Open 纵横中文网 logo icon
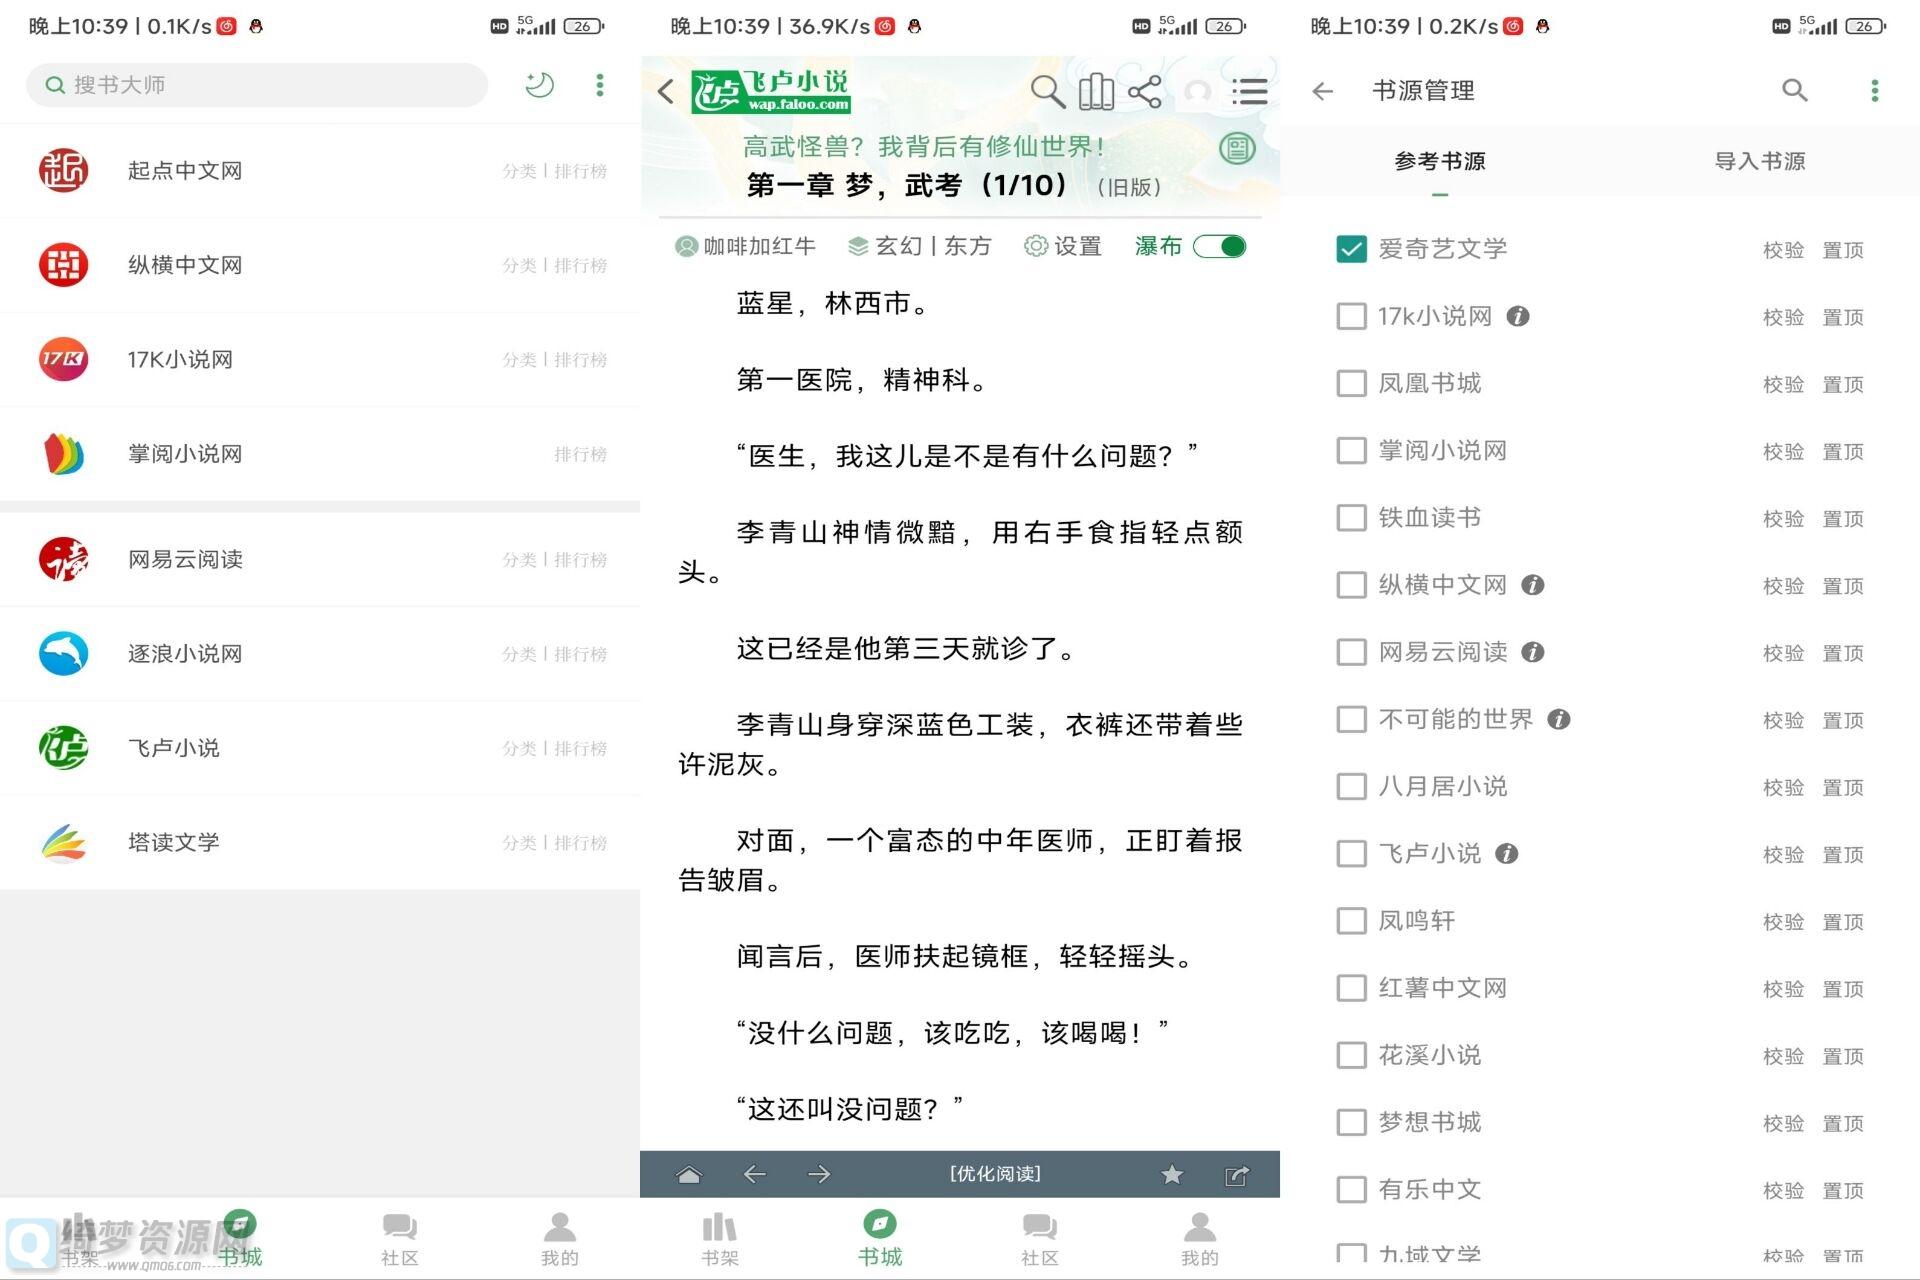The width and height of the screenshot is (1920, 1280). (x=63, y=265)
